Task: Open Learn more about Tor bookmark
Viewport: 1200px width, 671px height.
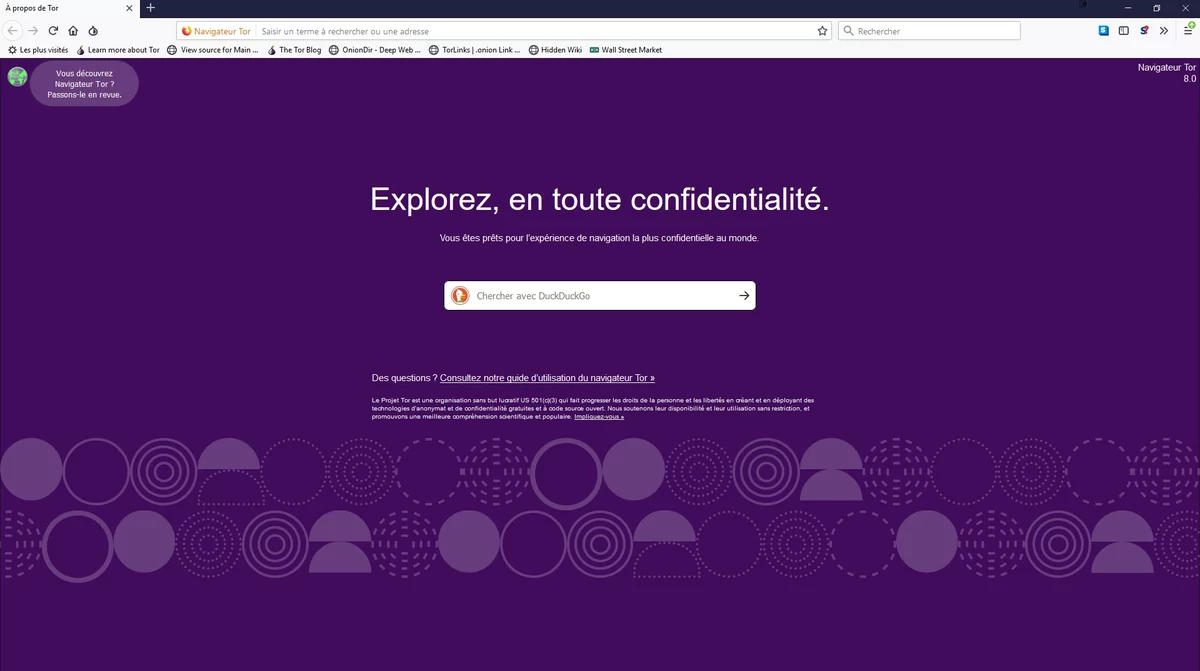Action: pyautogui.click(x=117, y=50)
